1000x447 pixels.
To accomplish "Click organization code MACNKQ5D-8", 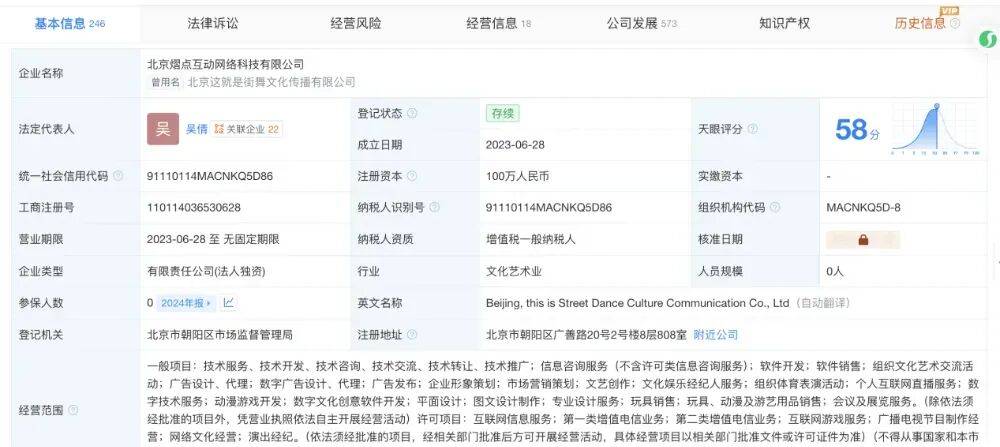I will tap(864, 207).
